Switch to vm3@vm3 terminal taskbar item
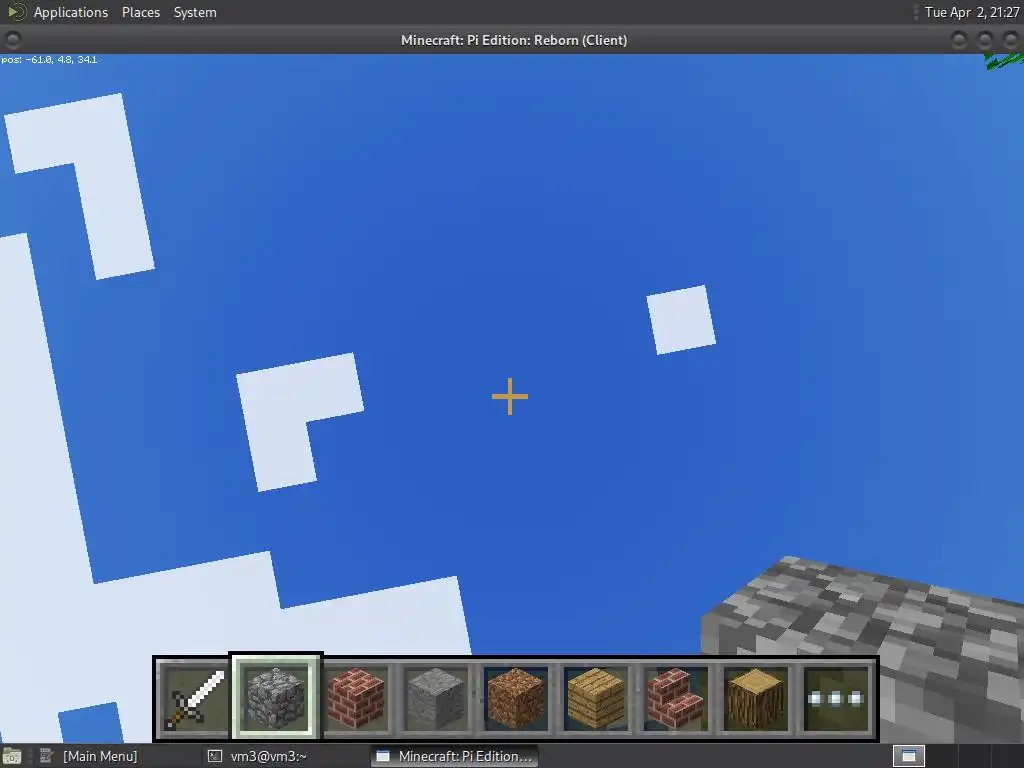Viewport: 1024px width, 768px height. (x=268, y=756)
